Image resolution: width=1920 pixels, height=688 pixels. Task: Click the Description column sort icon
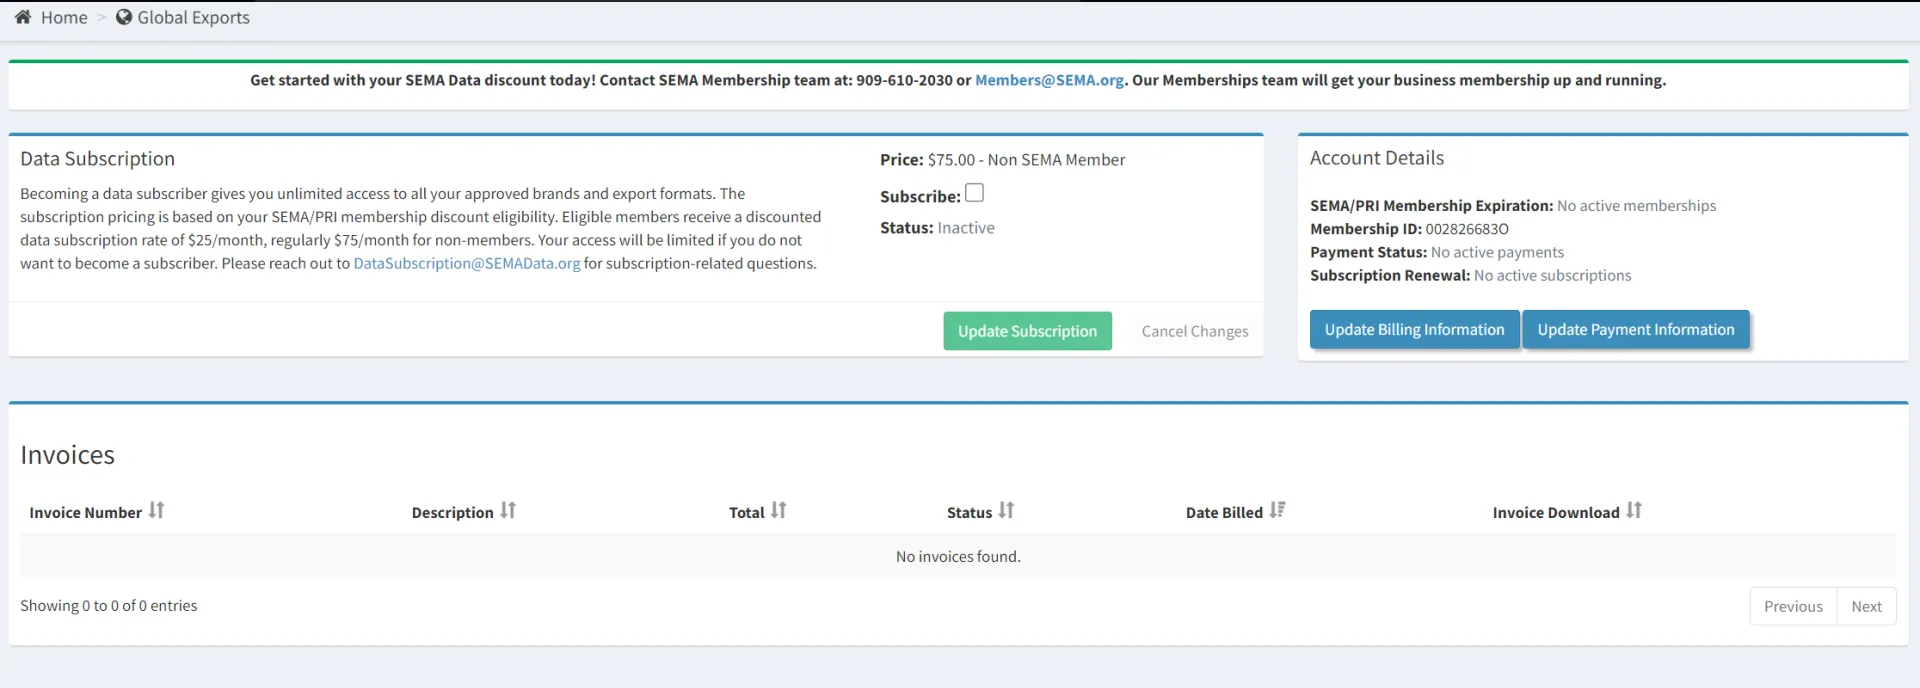pos(508,511)
